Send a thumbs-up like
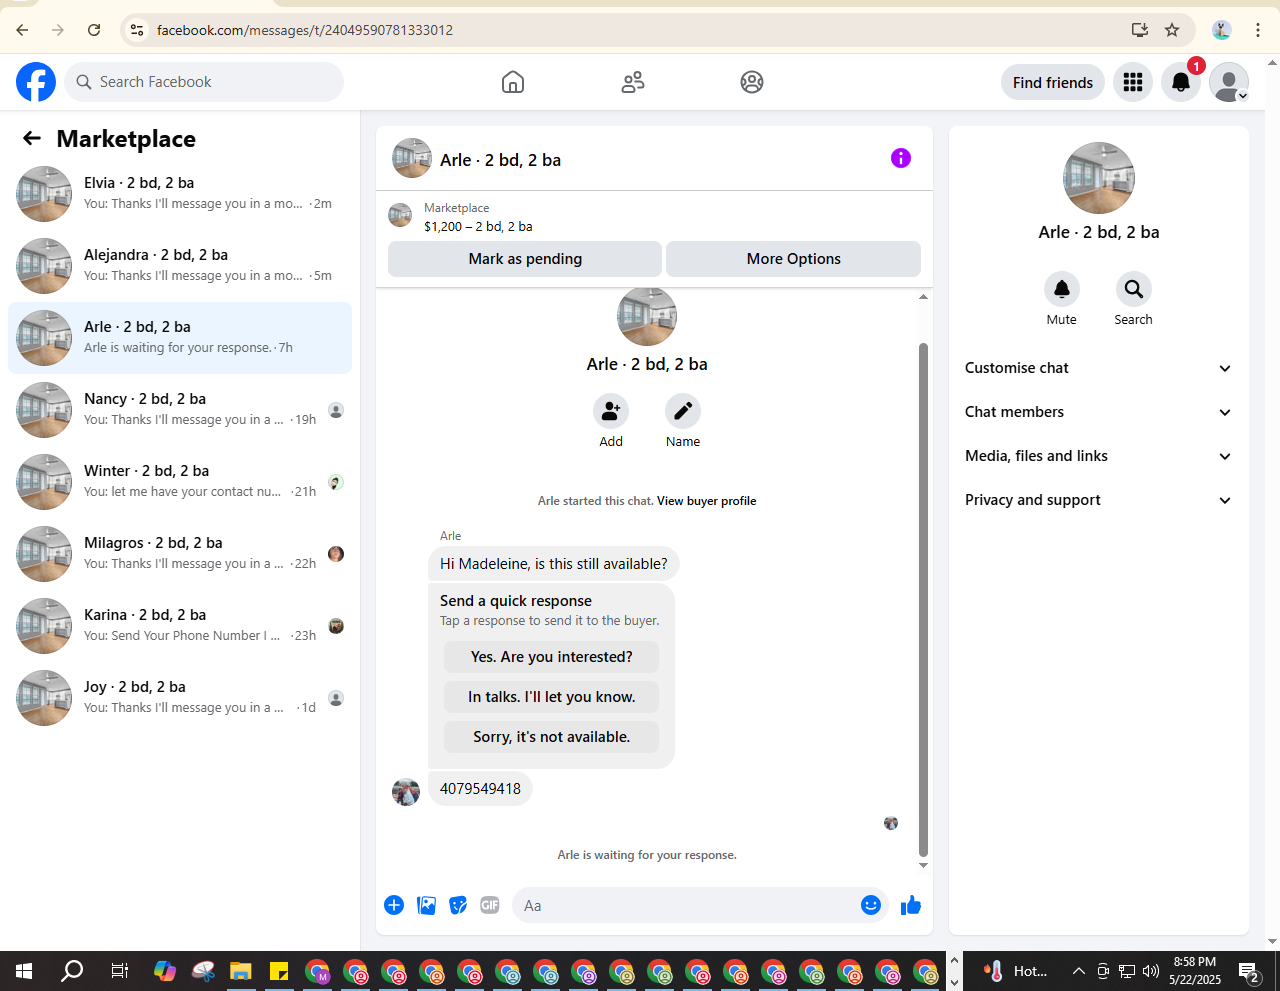The image size is (1280, 991). pyautogui.click(x=911, y=905)
